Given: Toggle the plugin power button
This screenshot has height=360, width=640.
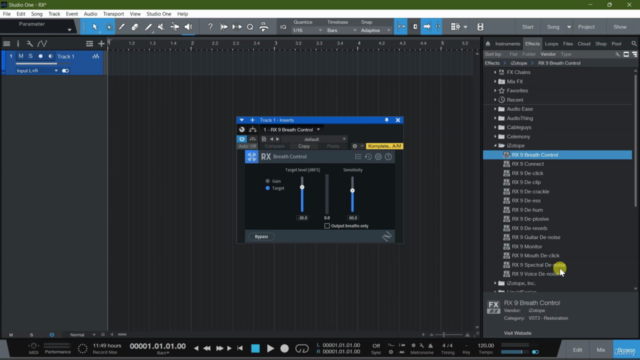Looking at the screenshot, I should (242, 139).
